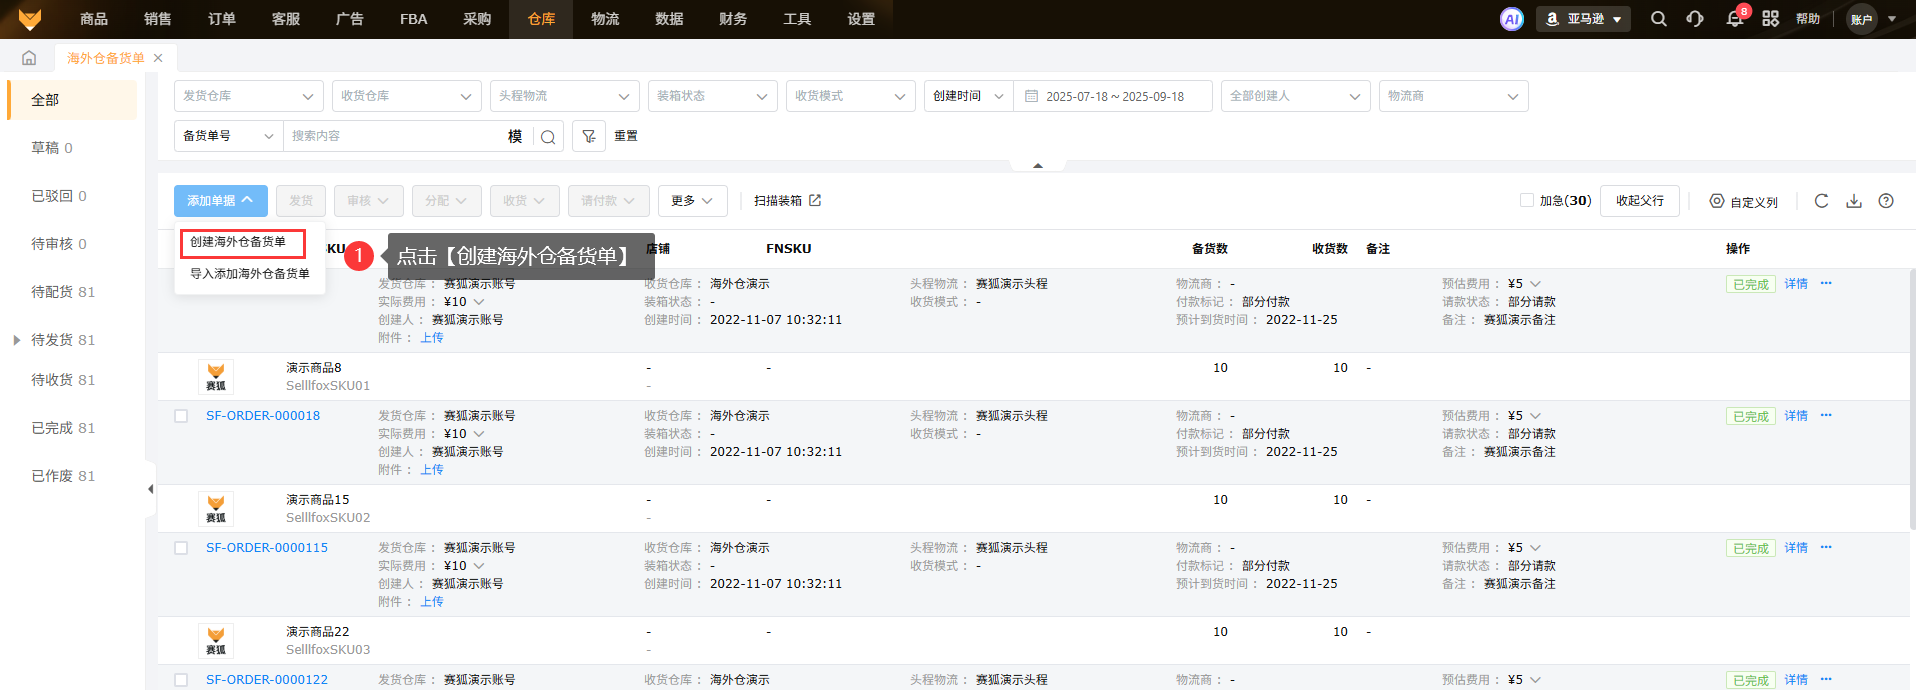The image size is (1916, 690).
Task: Click the customer service headset icon
Action: tap(1695, 19)
